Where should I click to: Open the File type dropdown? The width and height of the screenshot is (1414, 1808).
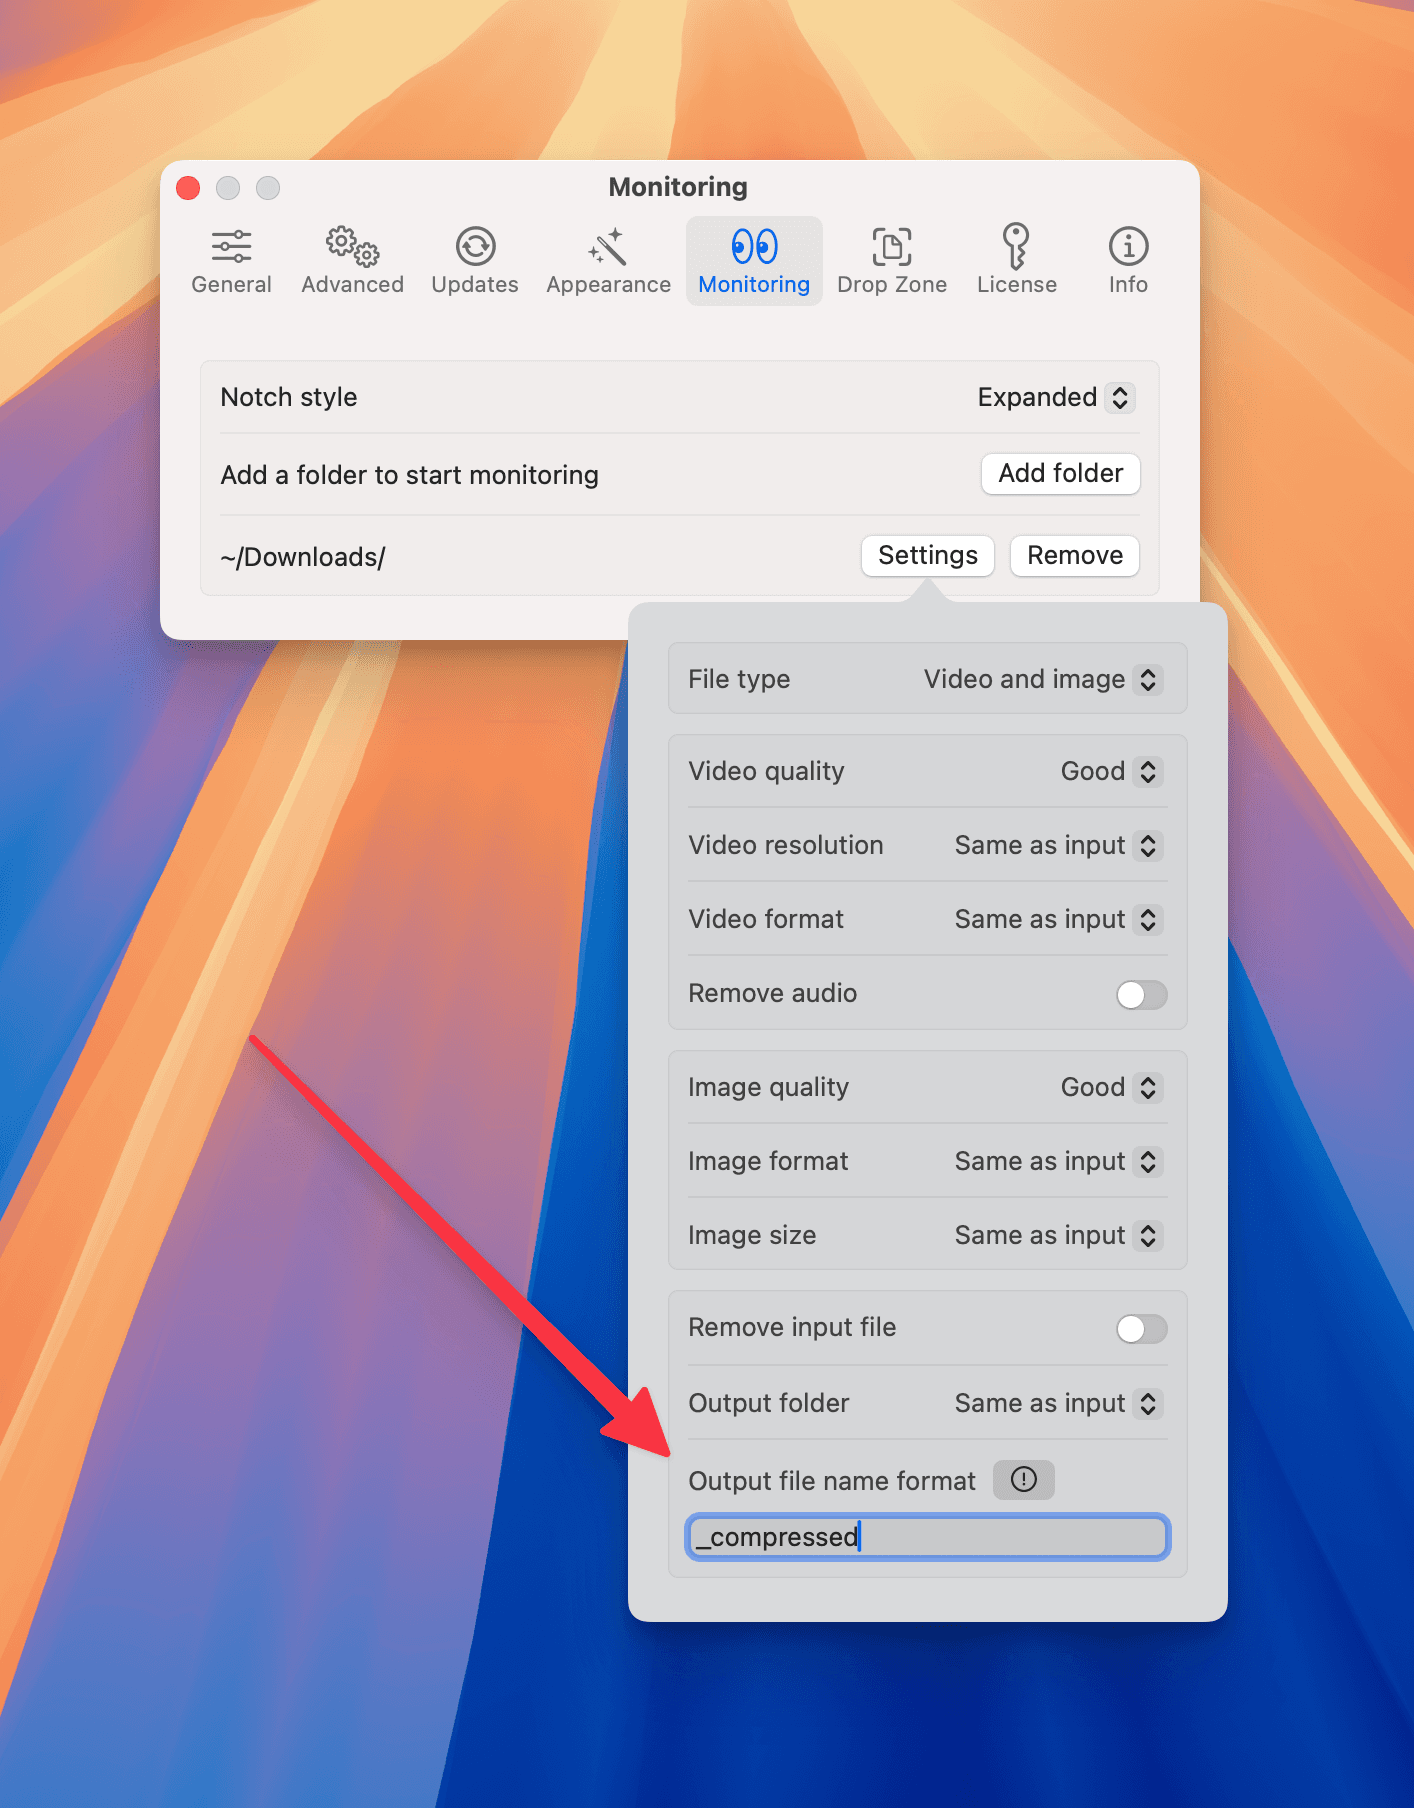point(1042,680)
